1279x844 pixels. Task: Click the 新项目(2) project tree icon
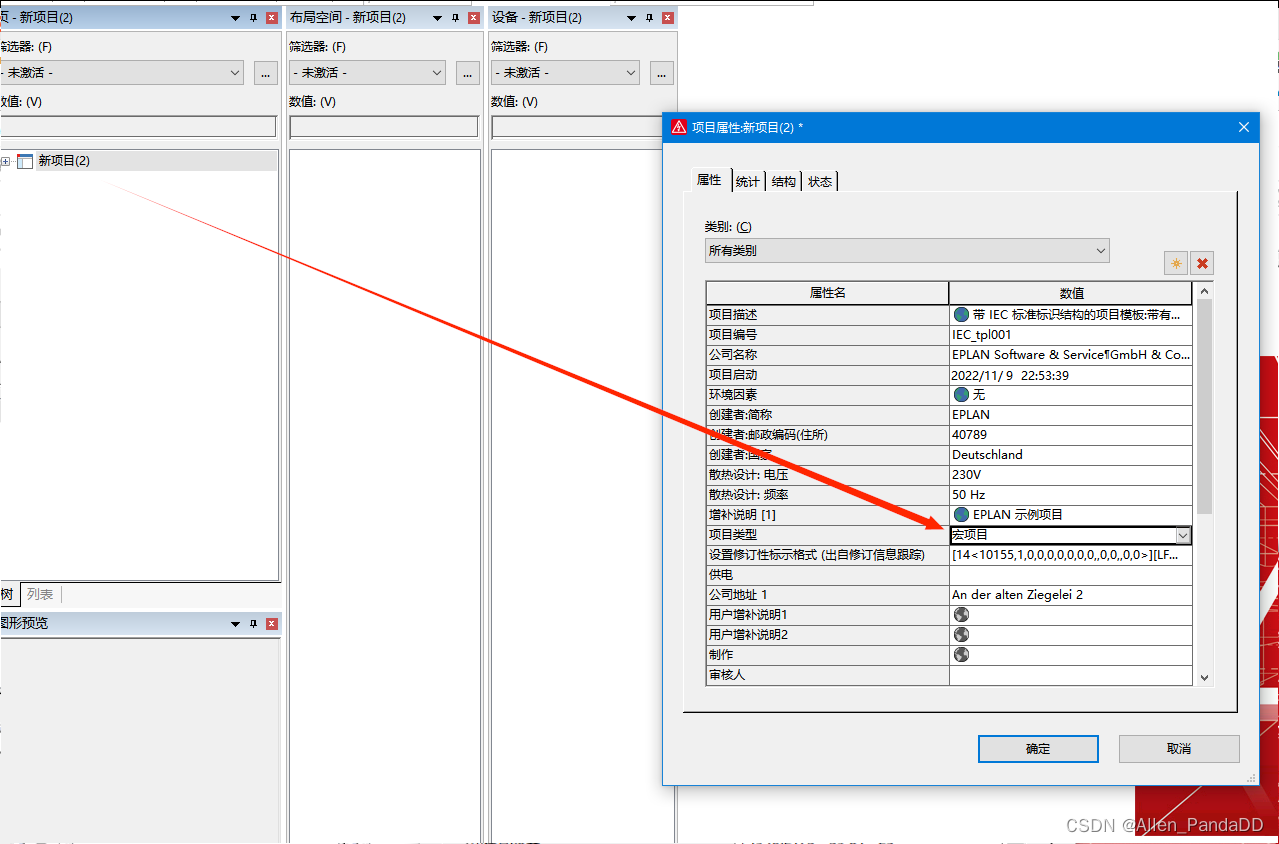click(25, 161)
